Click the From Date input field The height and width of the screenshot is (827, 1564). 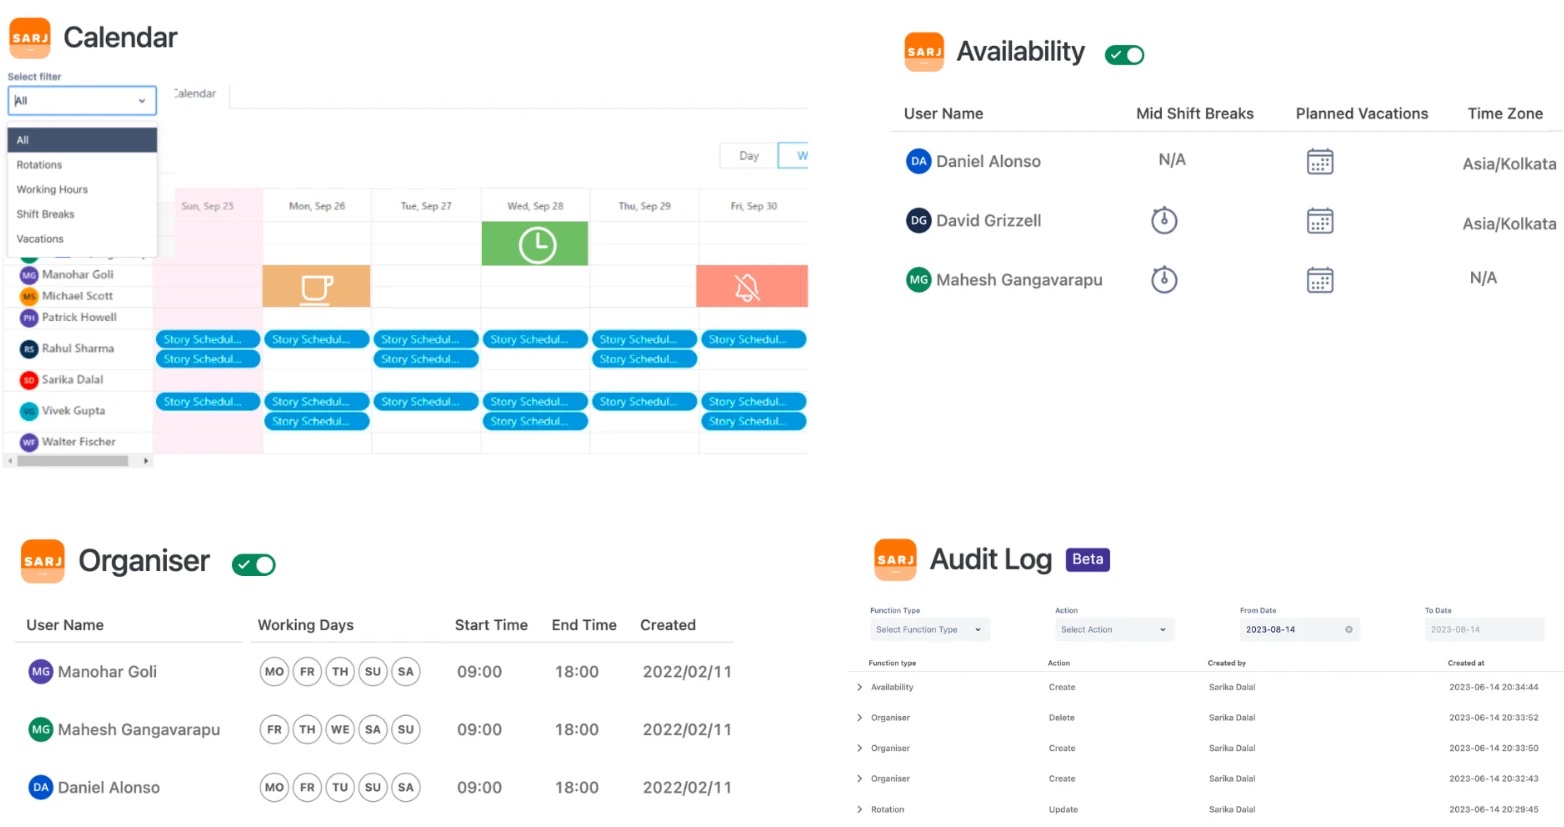tap(1299, 630)
